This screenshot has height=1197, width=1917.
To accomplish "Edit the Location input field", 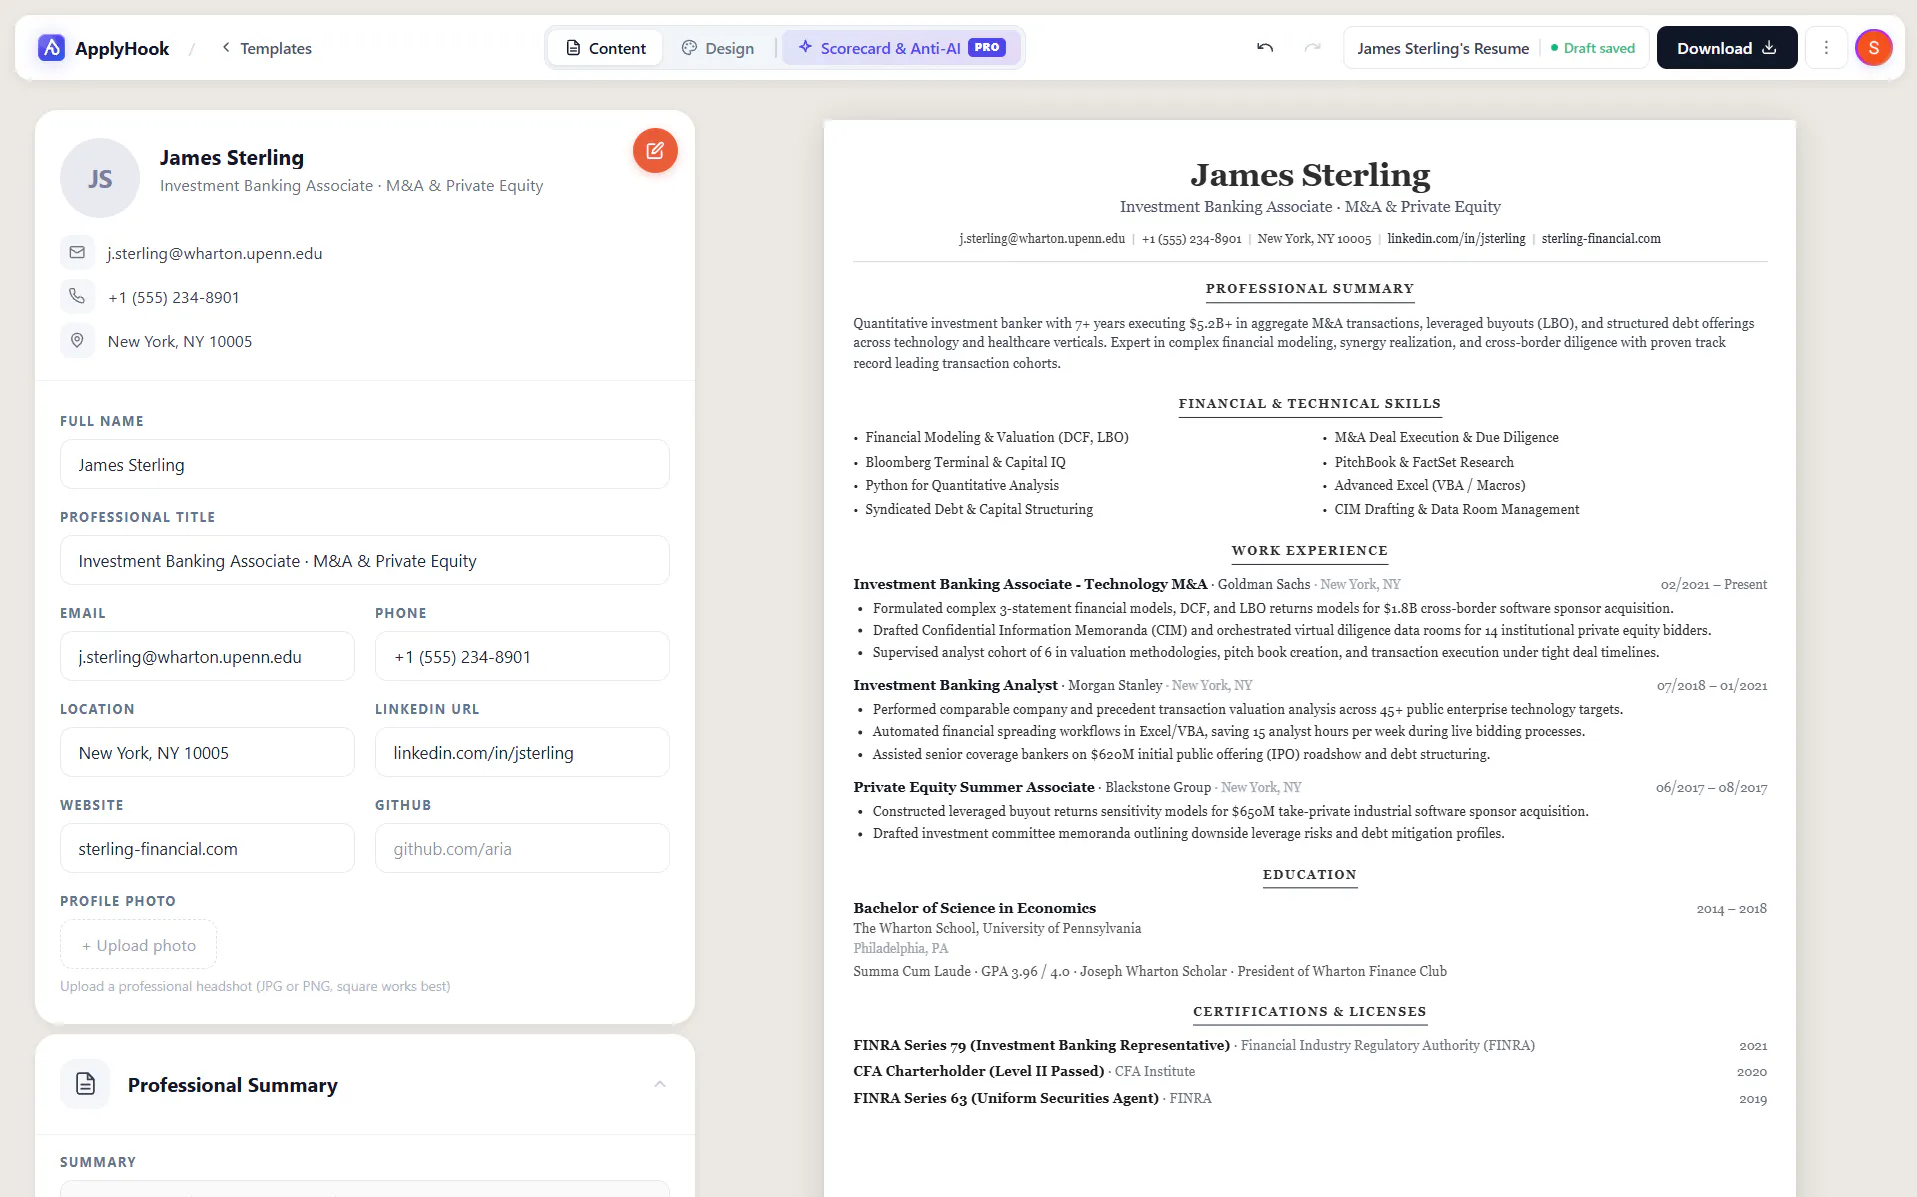I will coord(207,753).
